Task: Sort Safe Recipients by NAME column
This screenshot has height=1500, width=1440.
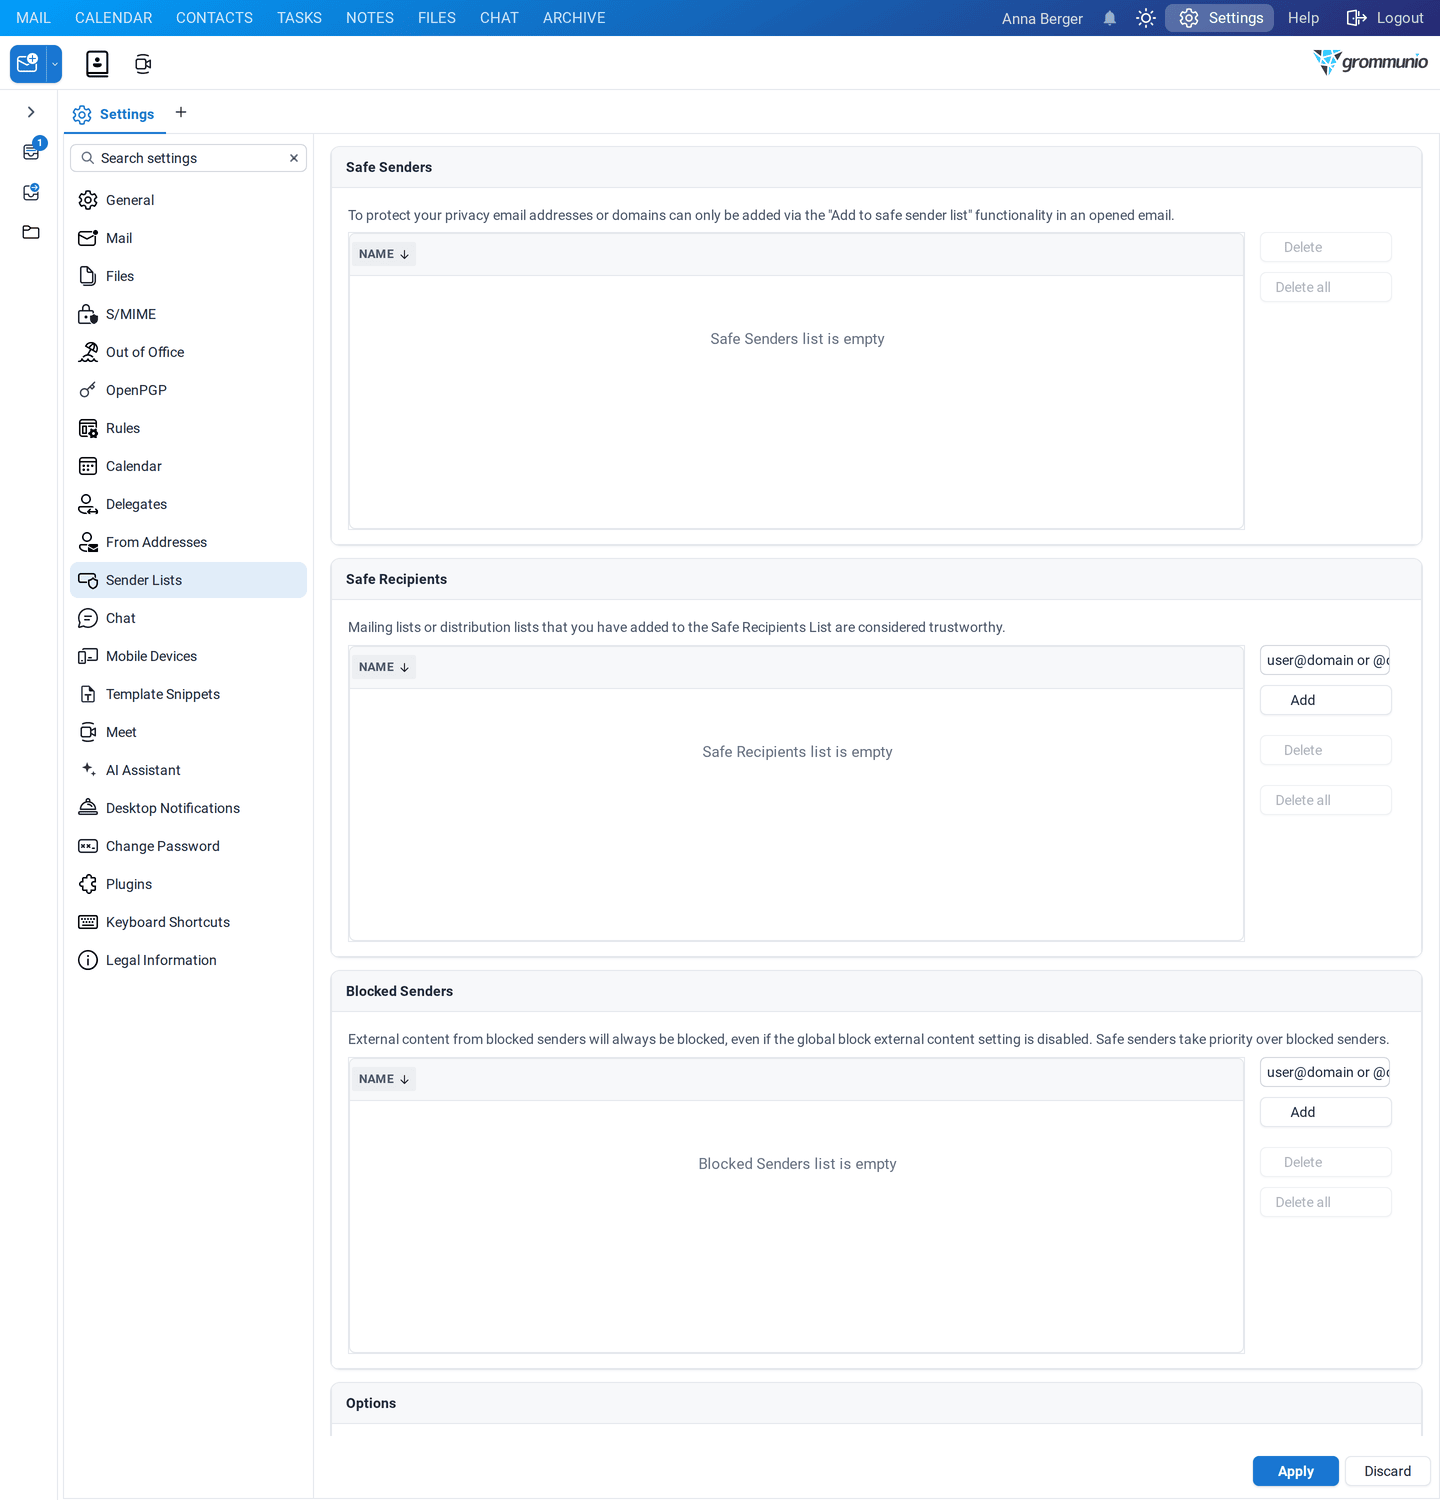Action: (x=384, y=667)
